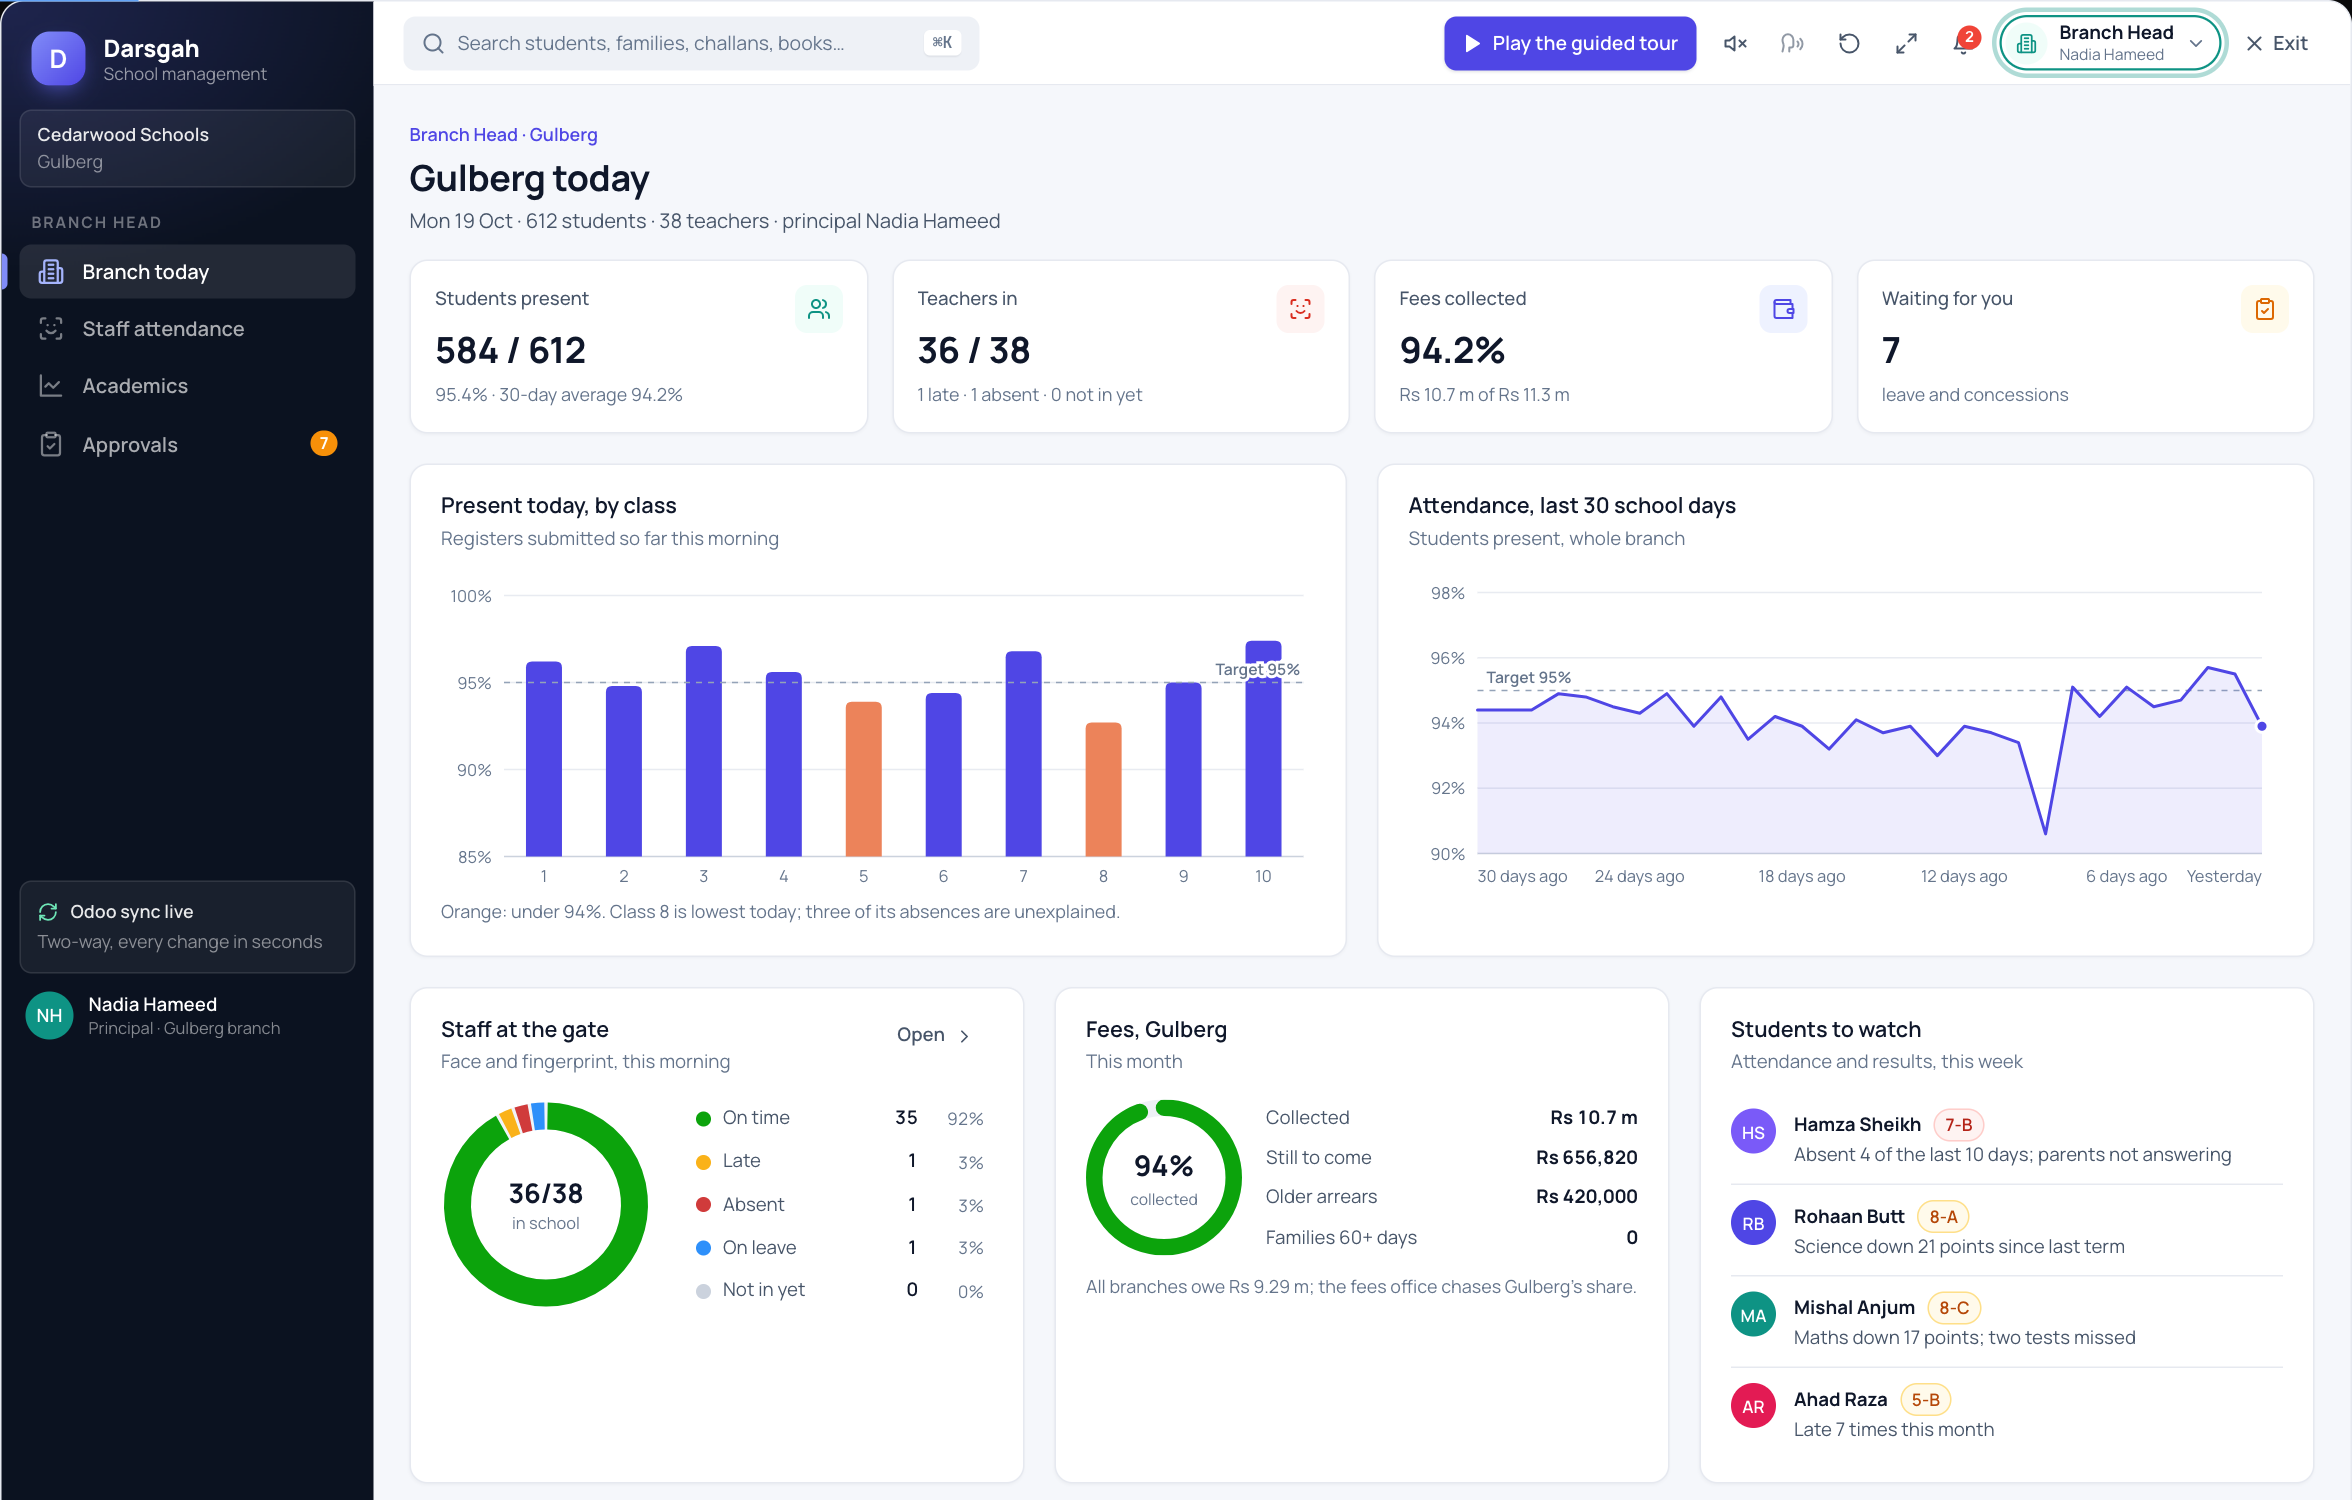Focus the search students field

click(x=691, y=43)
